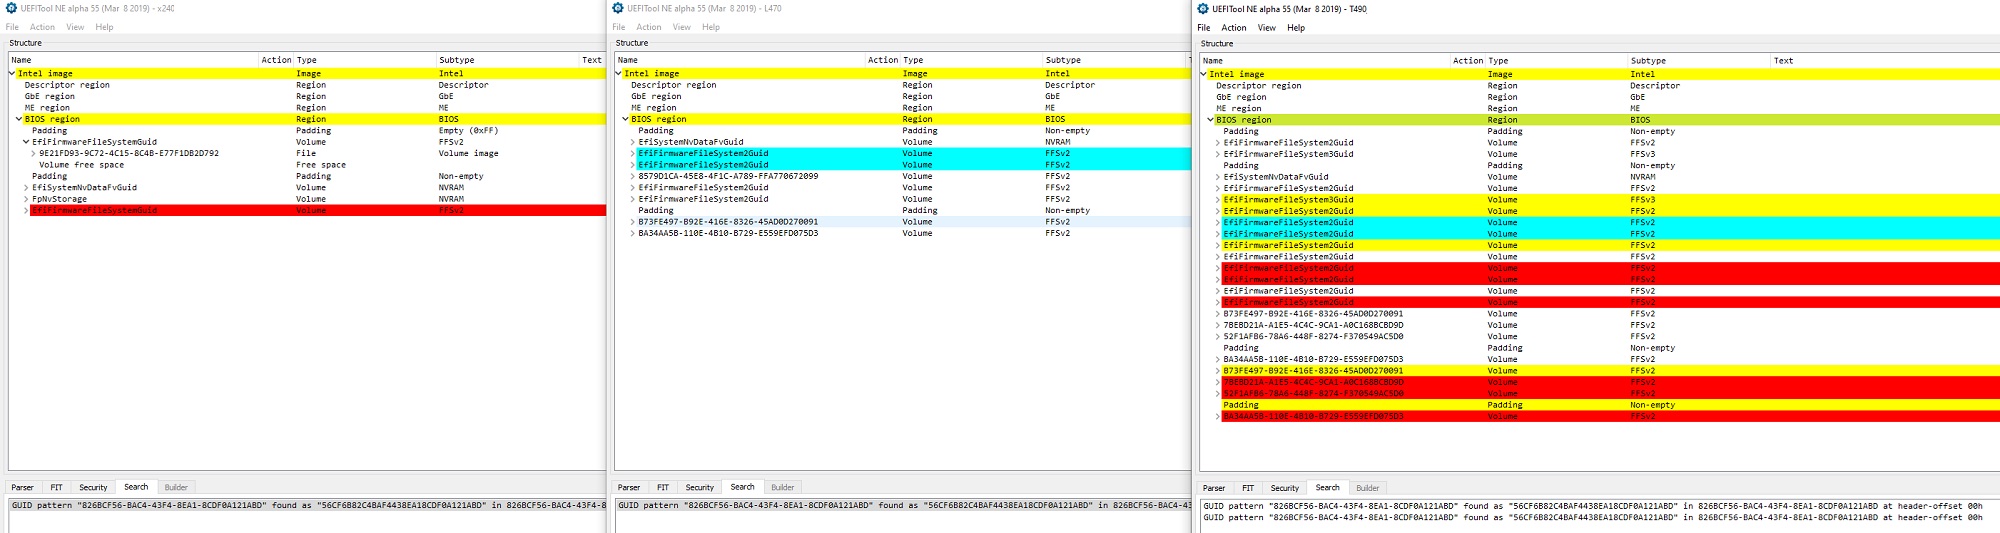2000x533 pixels.
Task: Select the GbE region row in the x240 window
Action: (307, 96)
